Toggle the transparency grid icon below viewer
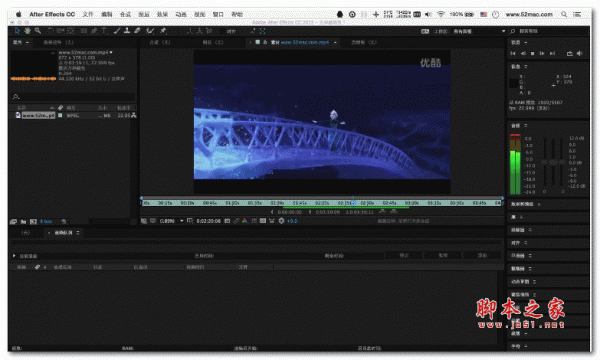The width and height of the screenshot is (600, 360). (x=263, y=221)
